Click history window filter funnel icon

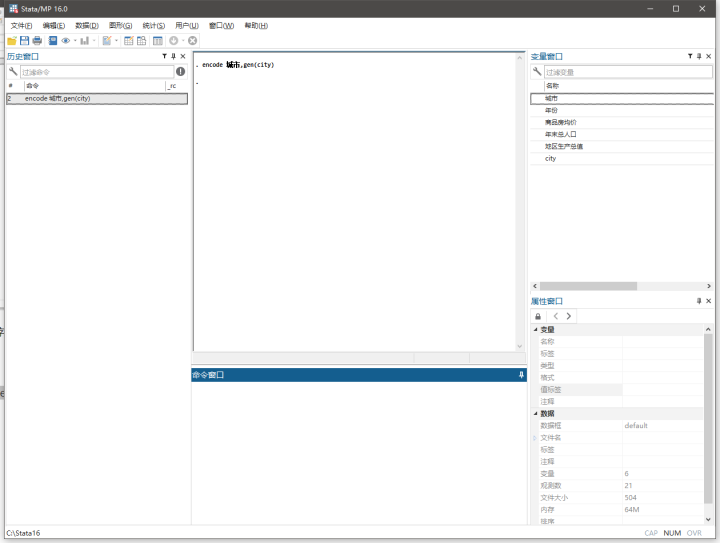(x=164, y=56)
